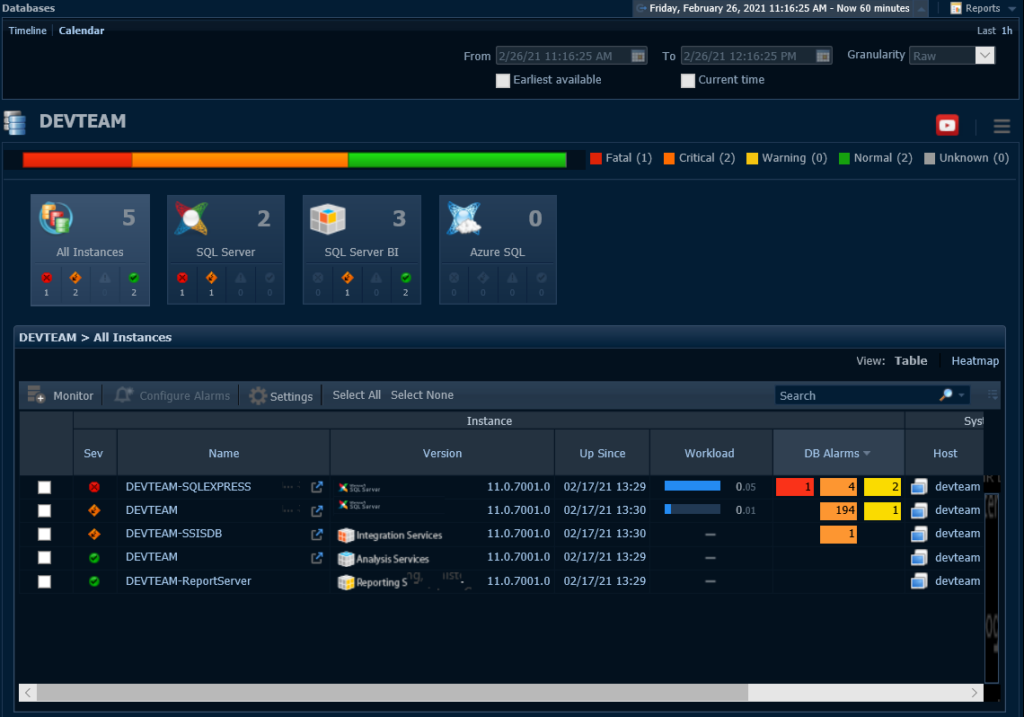This screenshot has height=717, width=1024.
Task: Open the From date calendar picker
Action: coord(638,56)
